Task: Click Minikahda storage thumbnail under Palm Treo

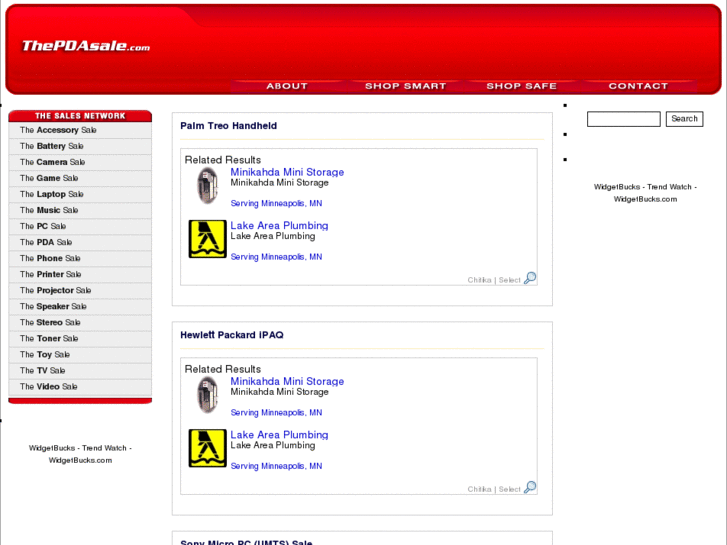Action: point(207,186)
